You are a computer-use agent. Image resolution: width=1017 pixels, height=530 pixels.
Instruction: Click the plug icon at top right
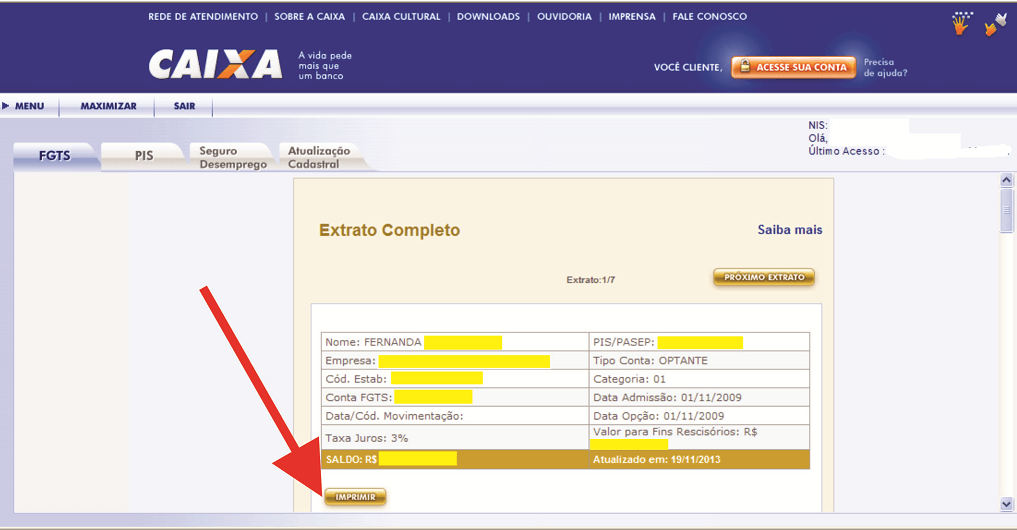995,24
